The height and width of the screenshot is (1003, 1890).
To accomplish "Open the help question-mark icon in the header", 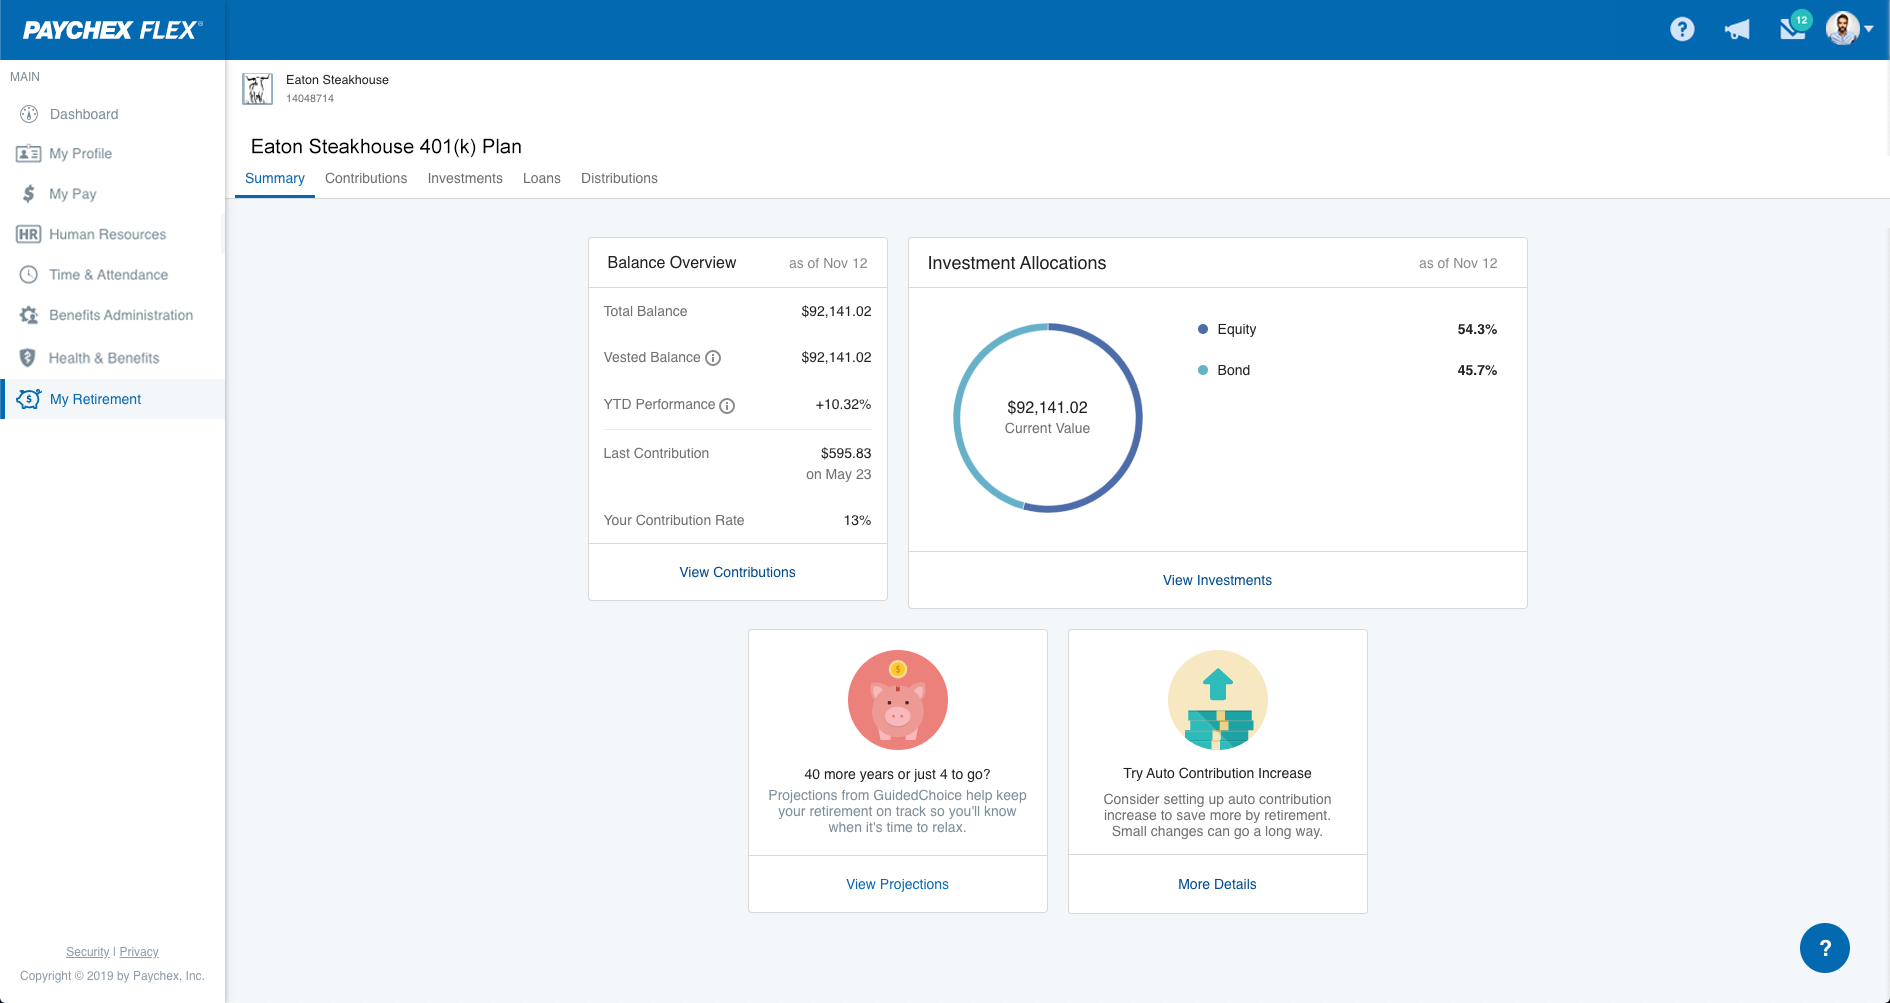I will pyautogui.click(x=1682, y=29).
